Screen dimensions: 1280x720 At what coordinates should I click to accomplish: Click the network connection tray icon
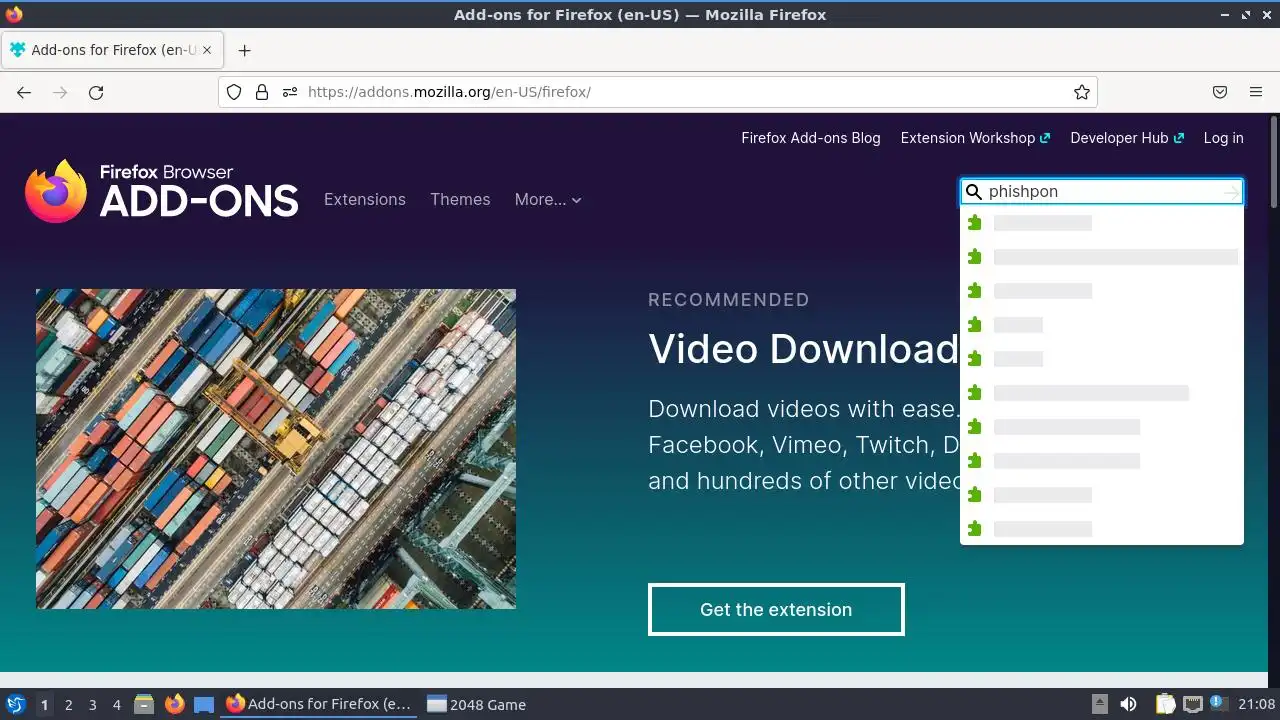(1193, 704)
